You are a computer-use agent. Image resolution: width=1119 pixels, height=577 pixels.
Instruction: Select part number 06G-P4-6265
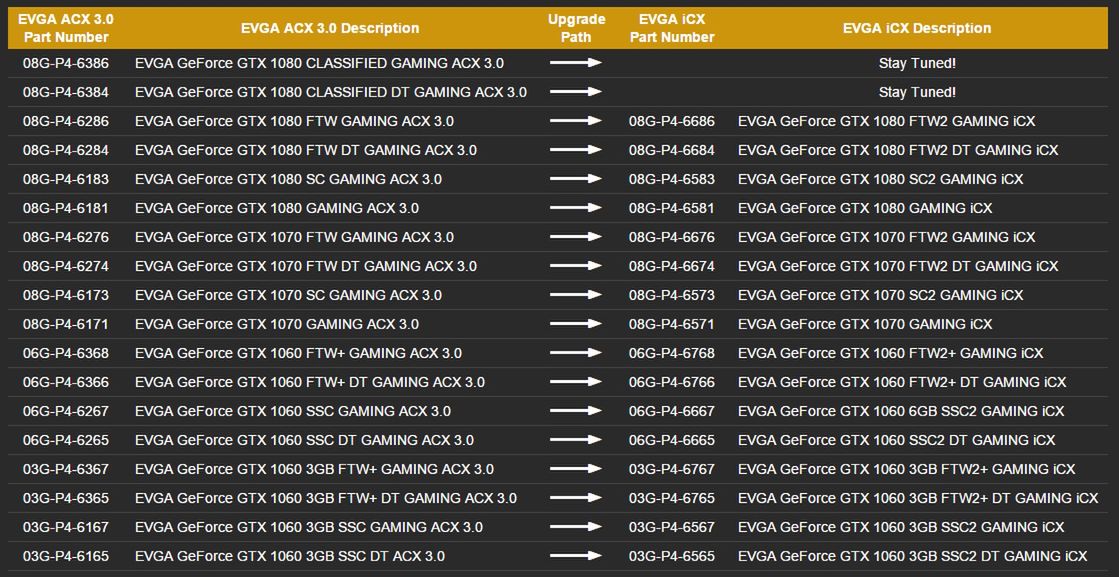[66, 440]
